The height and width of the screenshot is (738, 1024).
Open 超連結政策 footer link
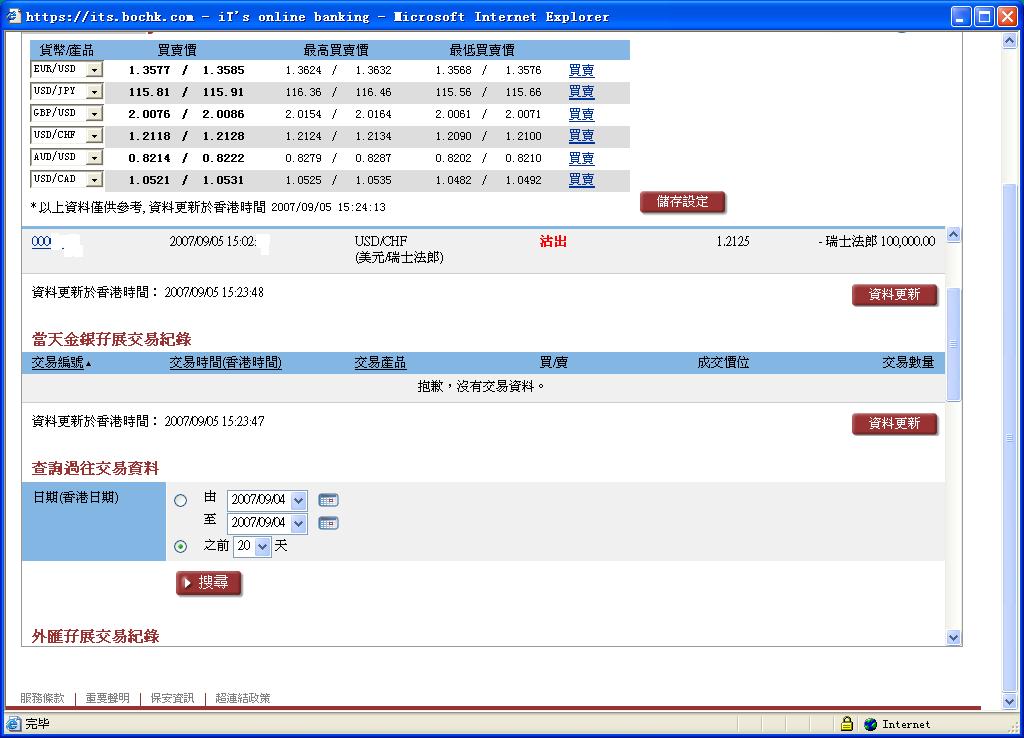(x=243, y=698)
